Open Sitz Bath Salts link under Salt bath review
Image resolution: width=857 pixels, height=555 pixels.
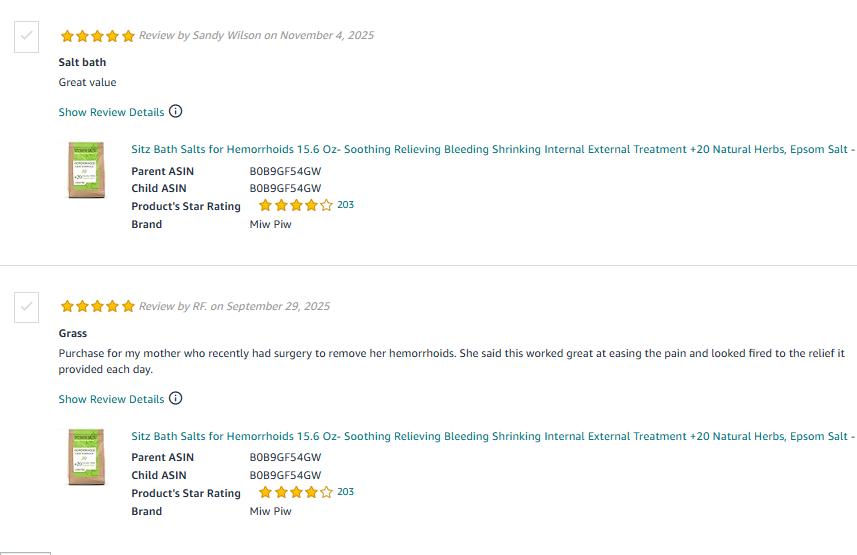[x=492, y=150]
